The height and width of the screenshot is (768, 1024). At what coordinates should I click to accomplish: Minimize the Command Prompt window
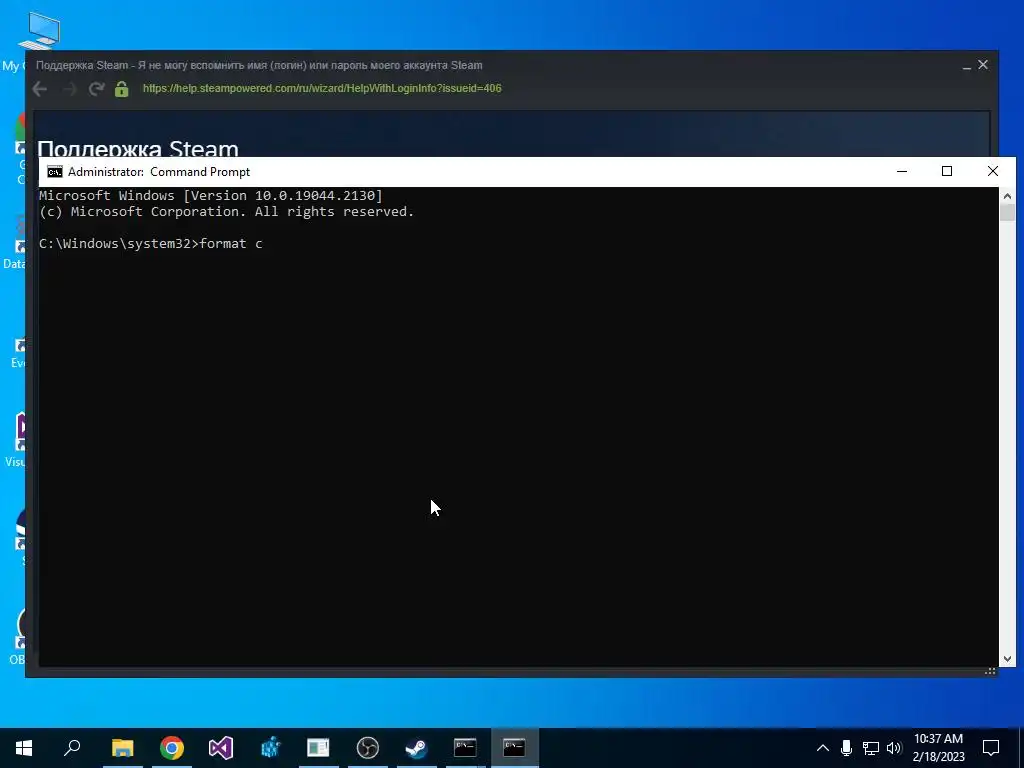point(902,172)
